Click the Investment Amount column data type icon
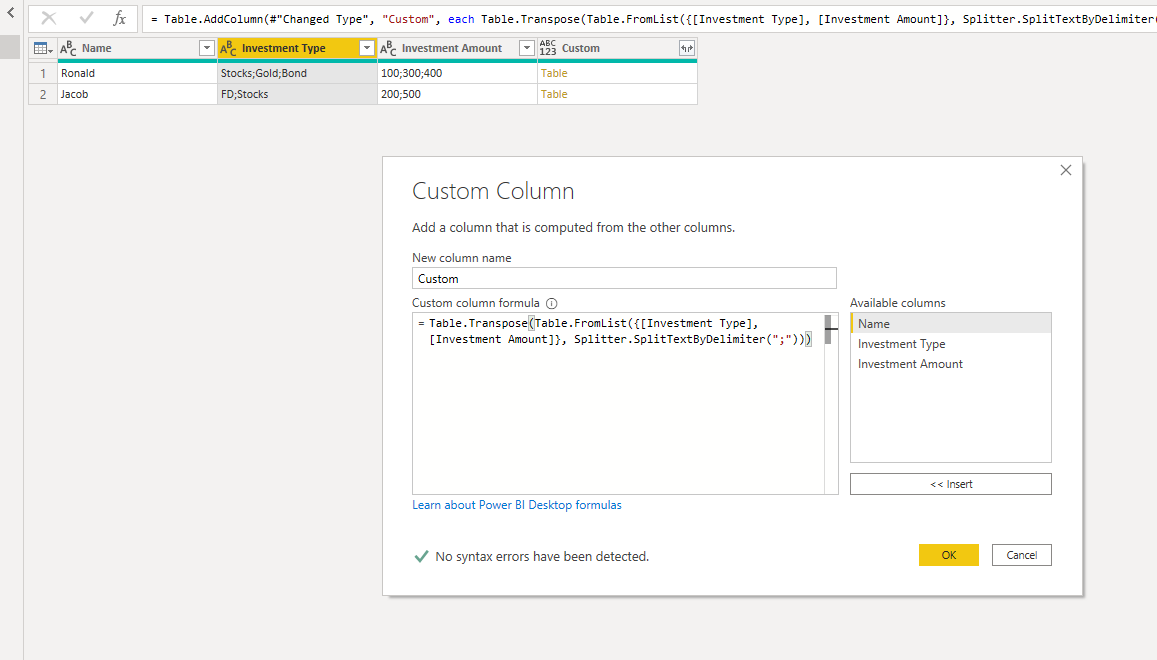 click(x=388, y=48)
